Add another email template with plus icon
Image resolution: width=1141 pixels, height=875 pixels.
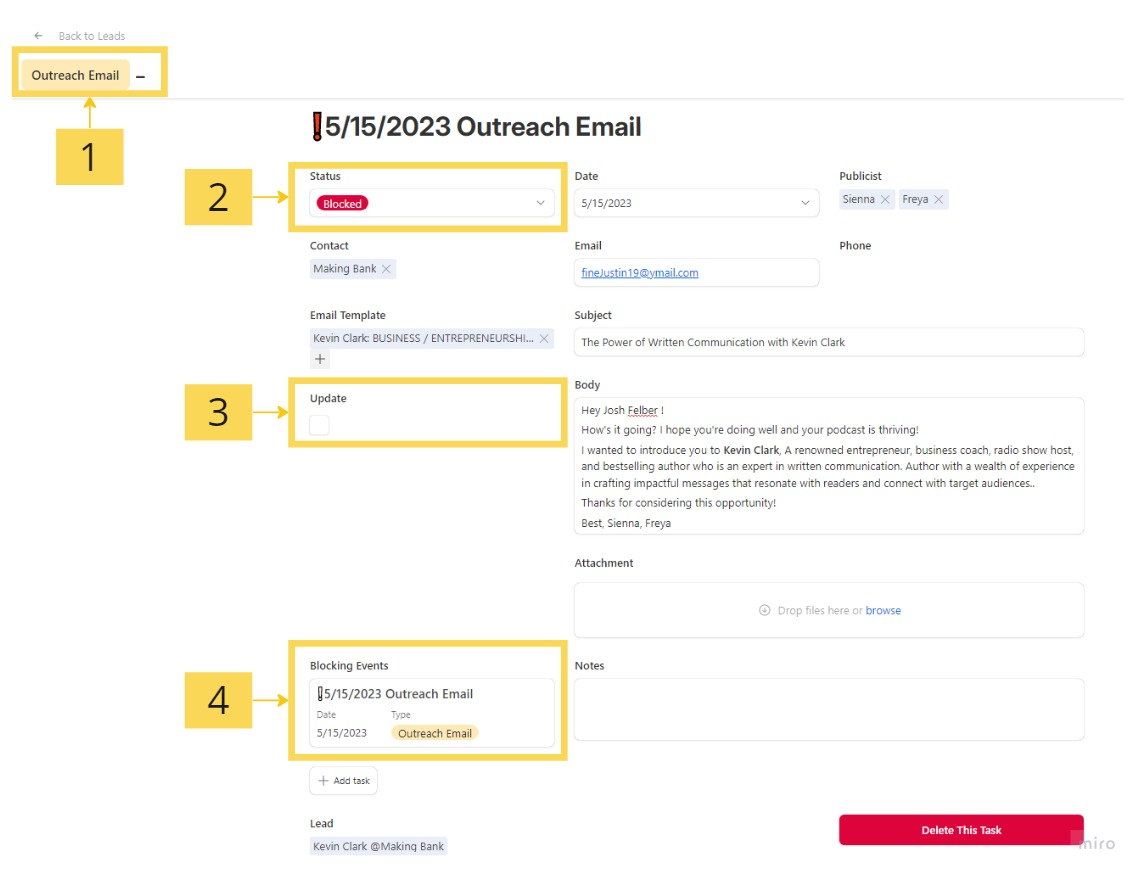click(x=320, y=359)
